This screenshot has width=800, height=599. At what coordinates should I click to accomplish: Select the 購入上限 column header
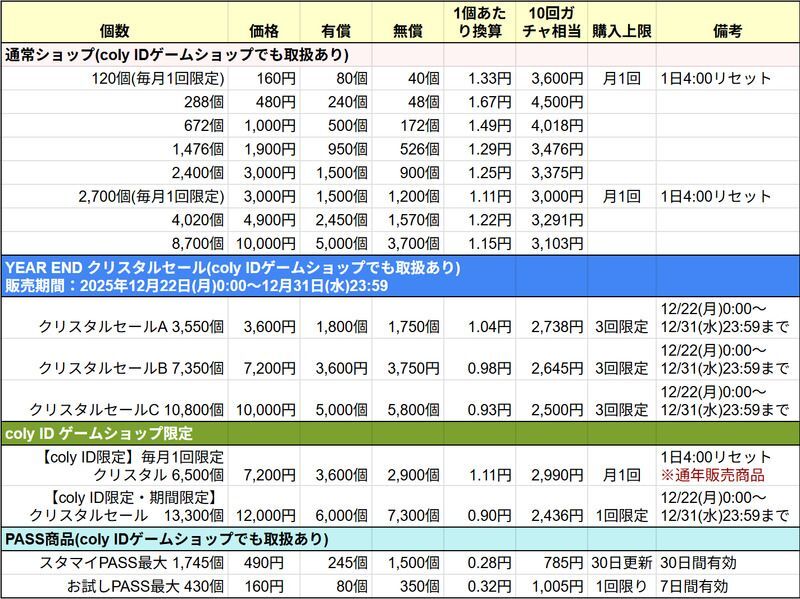[x=619, y=31]
